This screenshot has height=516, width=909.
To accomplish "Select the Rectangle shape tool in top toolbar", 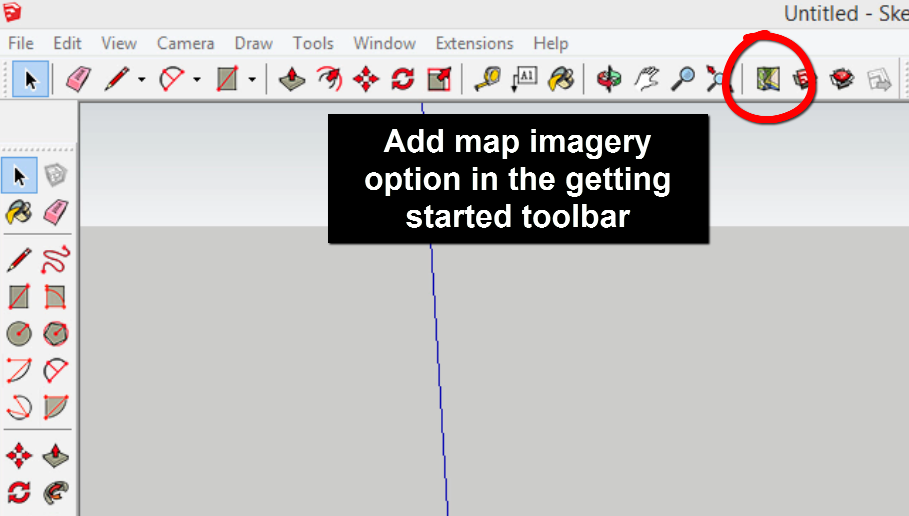I will [227, 79].
